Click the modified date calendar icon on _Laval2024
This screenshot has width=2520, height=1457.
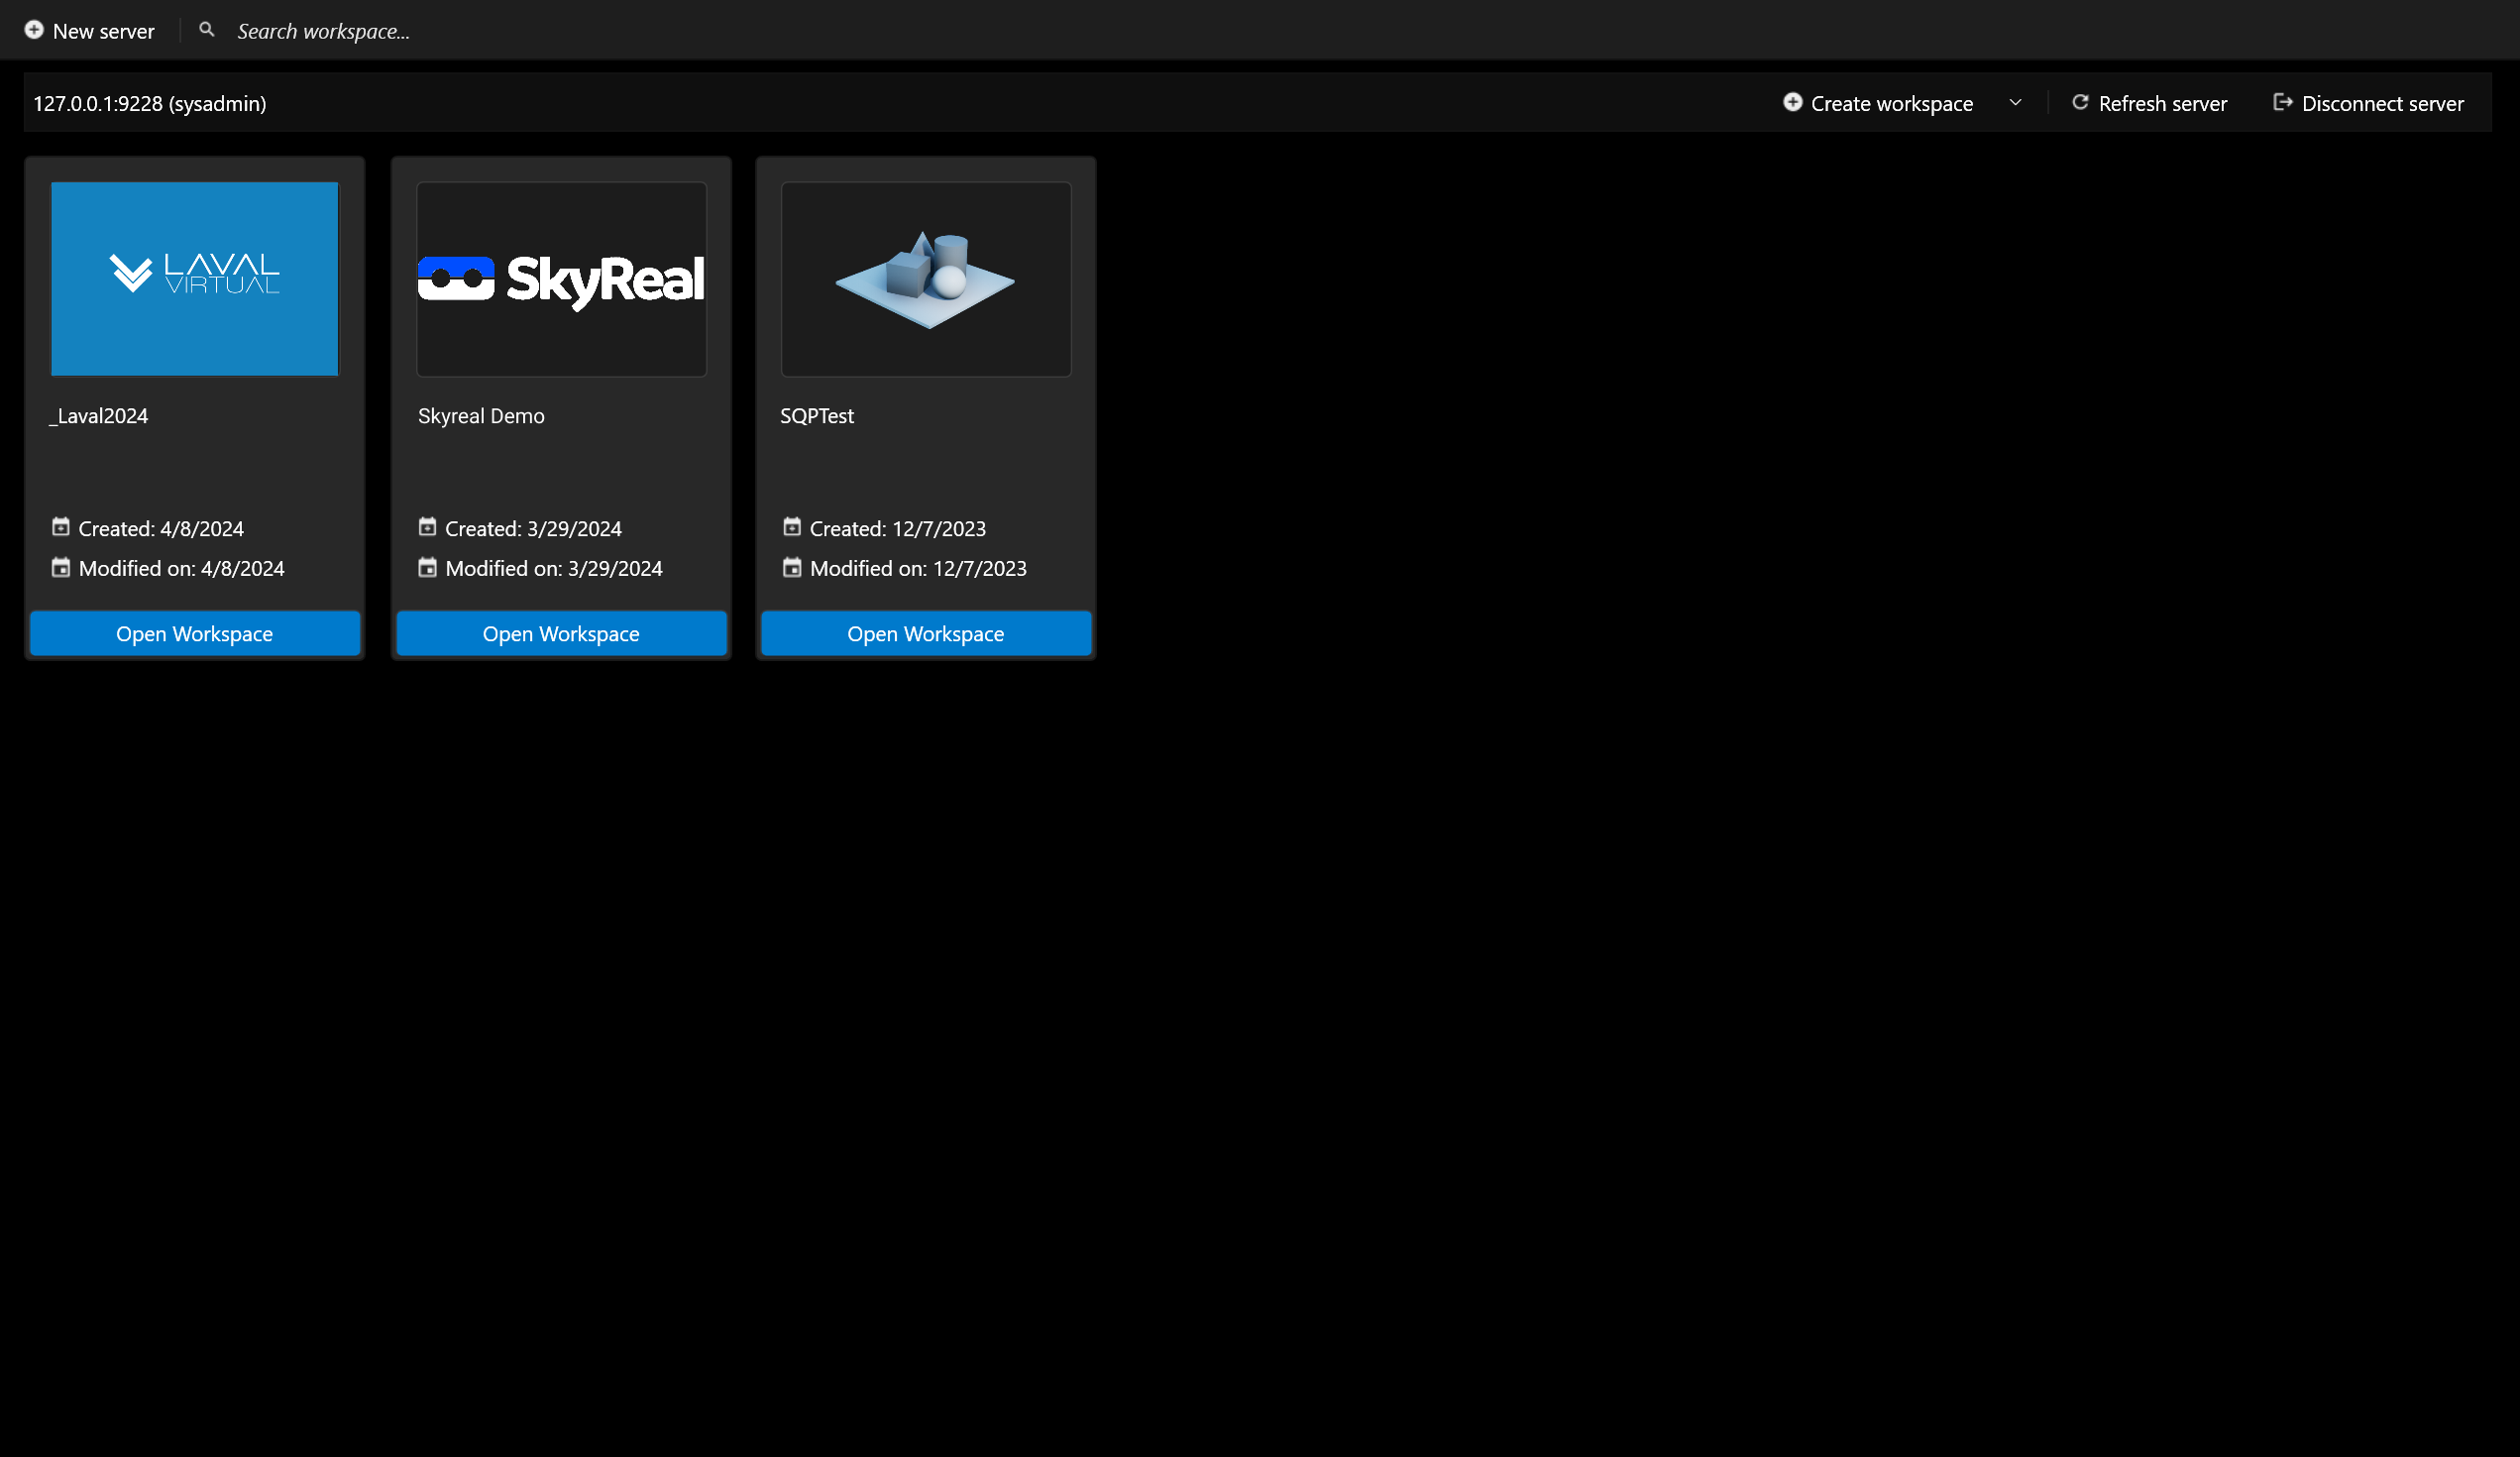click(x=60, y=567)
